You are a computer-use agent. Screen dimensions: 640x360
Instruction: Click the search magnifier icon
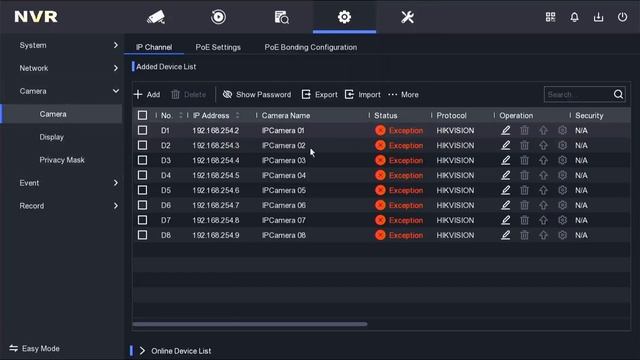tap(618, 94)
